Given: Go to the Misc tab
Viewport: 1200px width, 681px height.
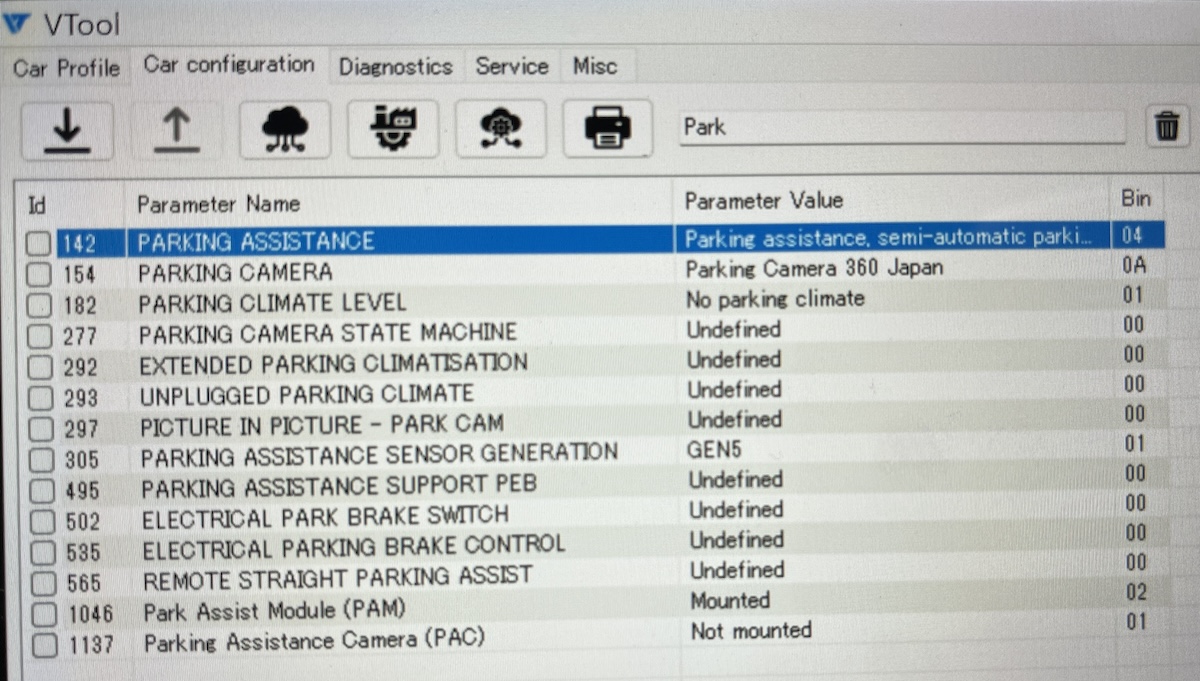Looking at the screenshot, I should tap(594, 67).
